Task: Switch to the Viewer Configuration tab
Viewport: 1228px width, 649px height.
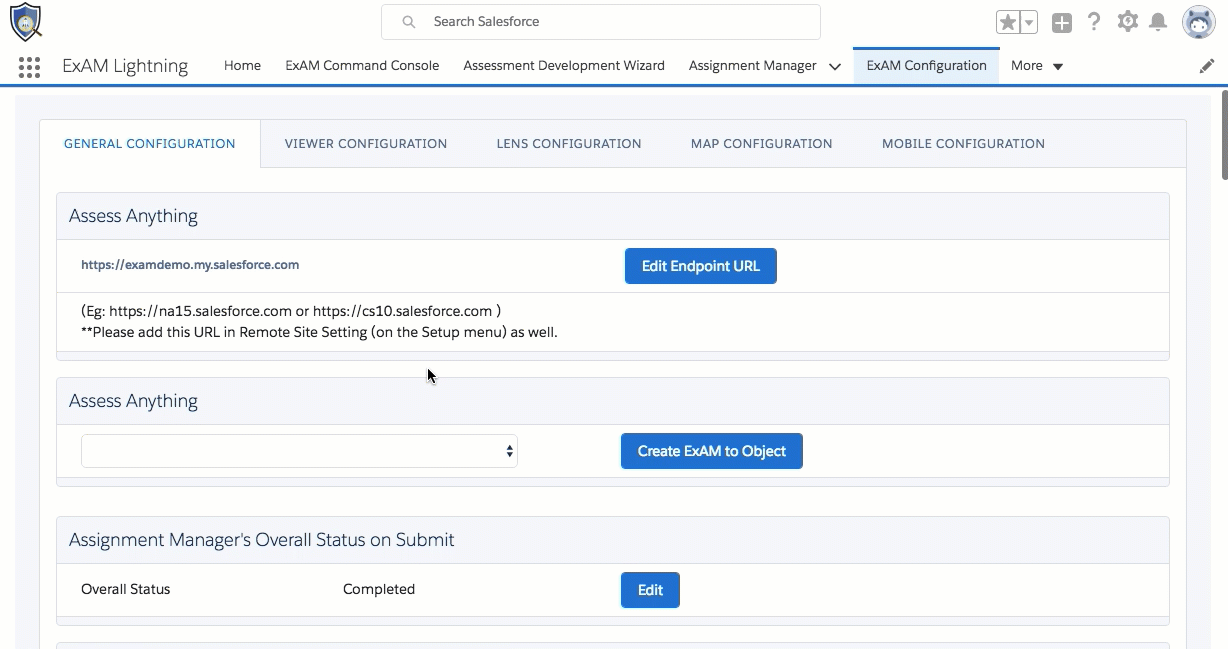Action: pos(366,143)
